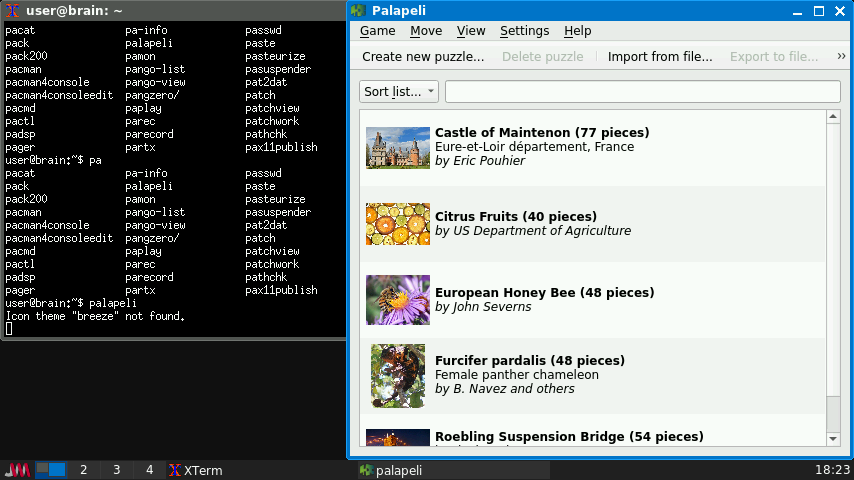Open the View menu
The image size is (854, 480).
[470, 31]
